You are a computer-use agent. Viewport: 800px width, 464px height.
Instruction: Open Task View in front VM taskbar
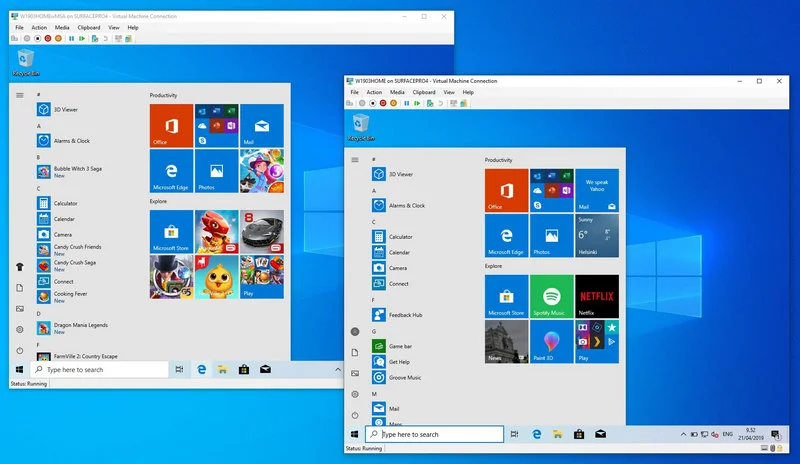coord(514,435)
